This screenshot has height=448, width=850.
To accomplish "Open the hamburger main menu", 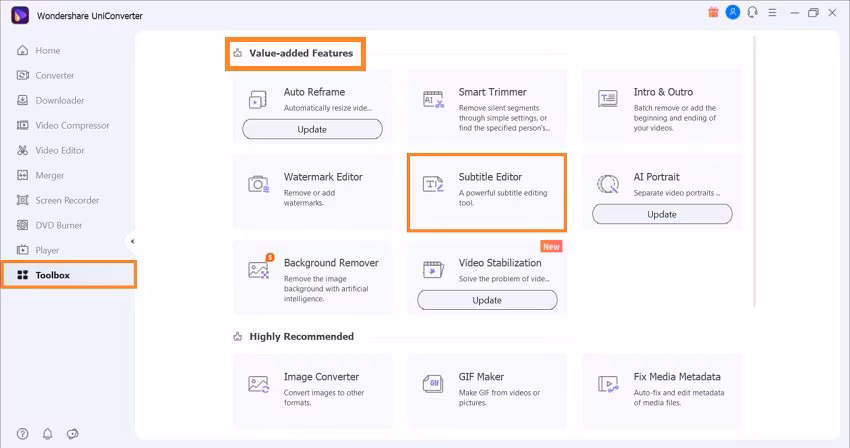I will click(770, 12).
